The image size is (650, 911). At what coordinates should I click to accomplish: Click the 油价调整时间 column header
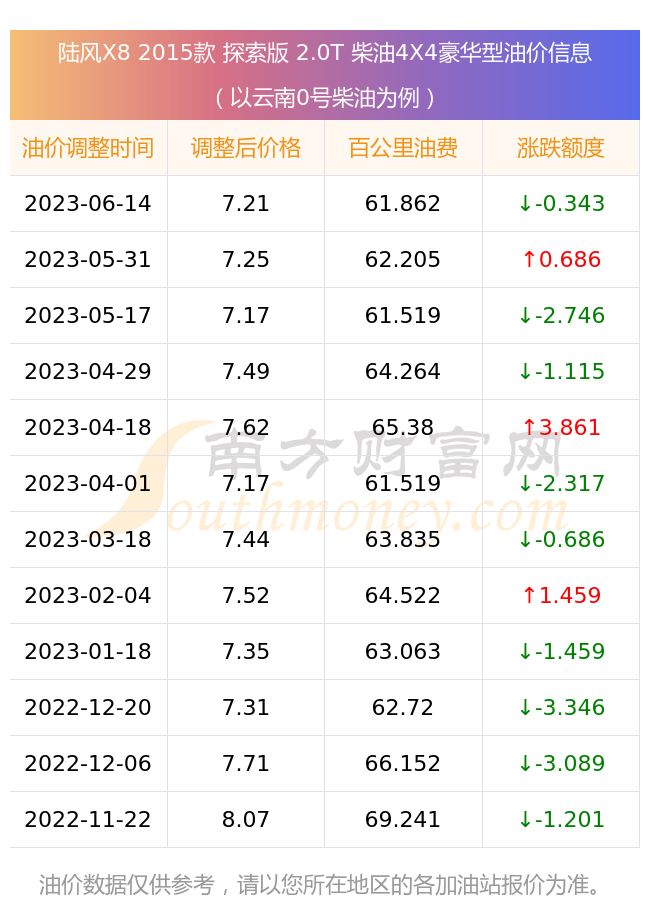(88, 148)
